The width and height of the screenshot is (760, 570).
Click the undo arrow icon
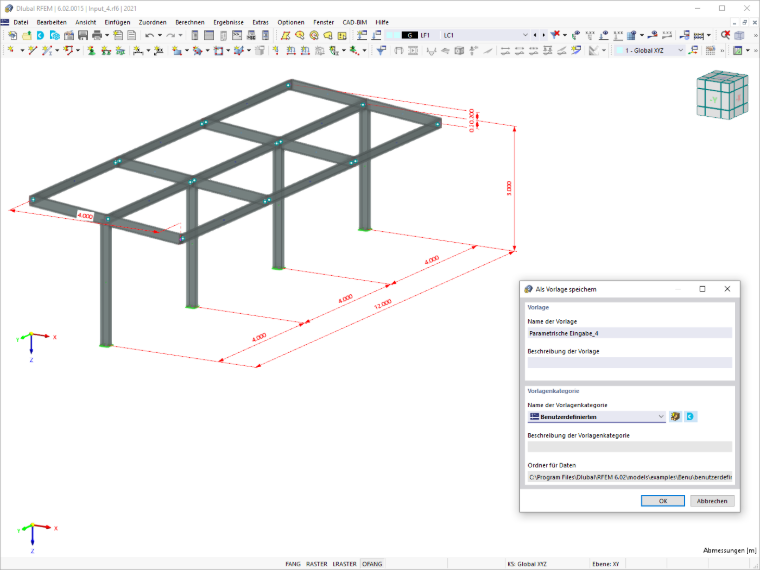[149, 35]
